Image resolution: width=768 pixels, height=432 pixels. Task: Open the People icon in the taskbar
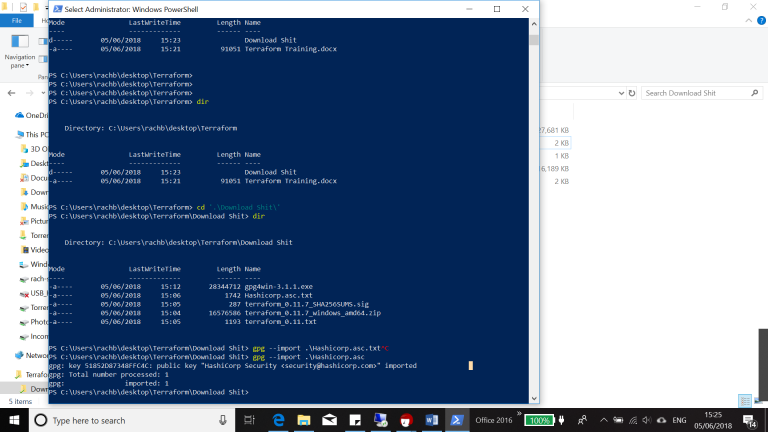582,420
